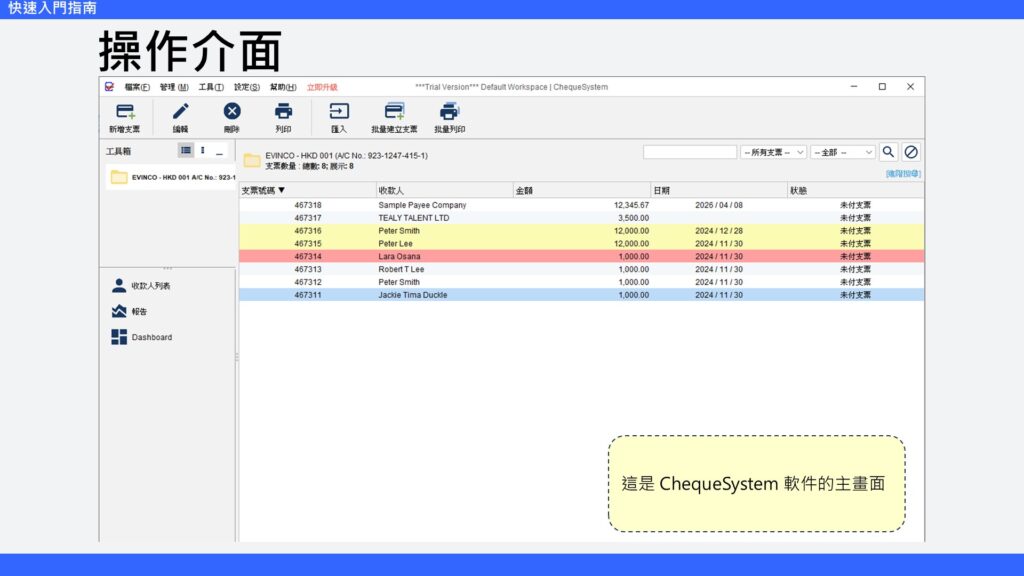Click the clear filter circle-slash icon
The image size is (1024, 576).
pyautogui.click(x=911, y=152)
